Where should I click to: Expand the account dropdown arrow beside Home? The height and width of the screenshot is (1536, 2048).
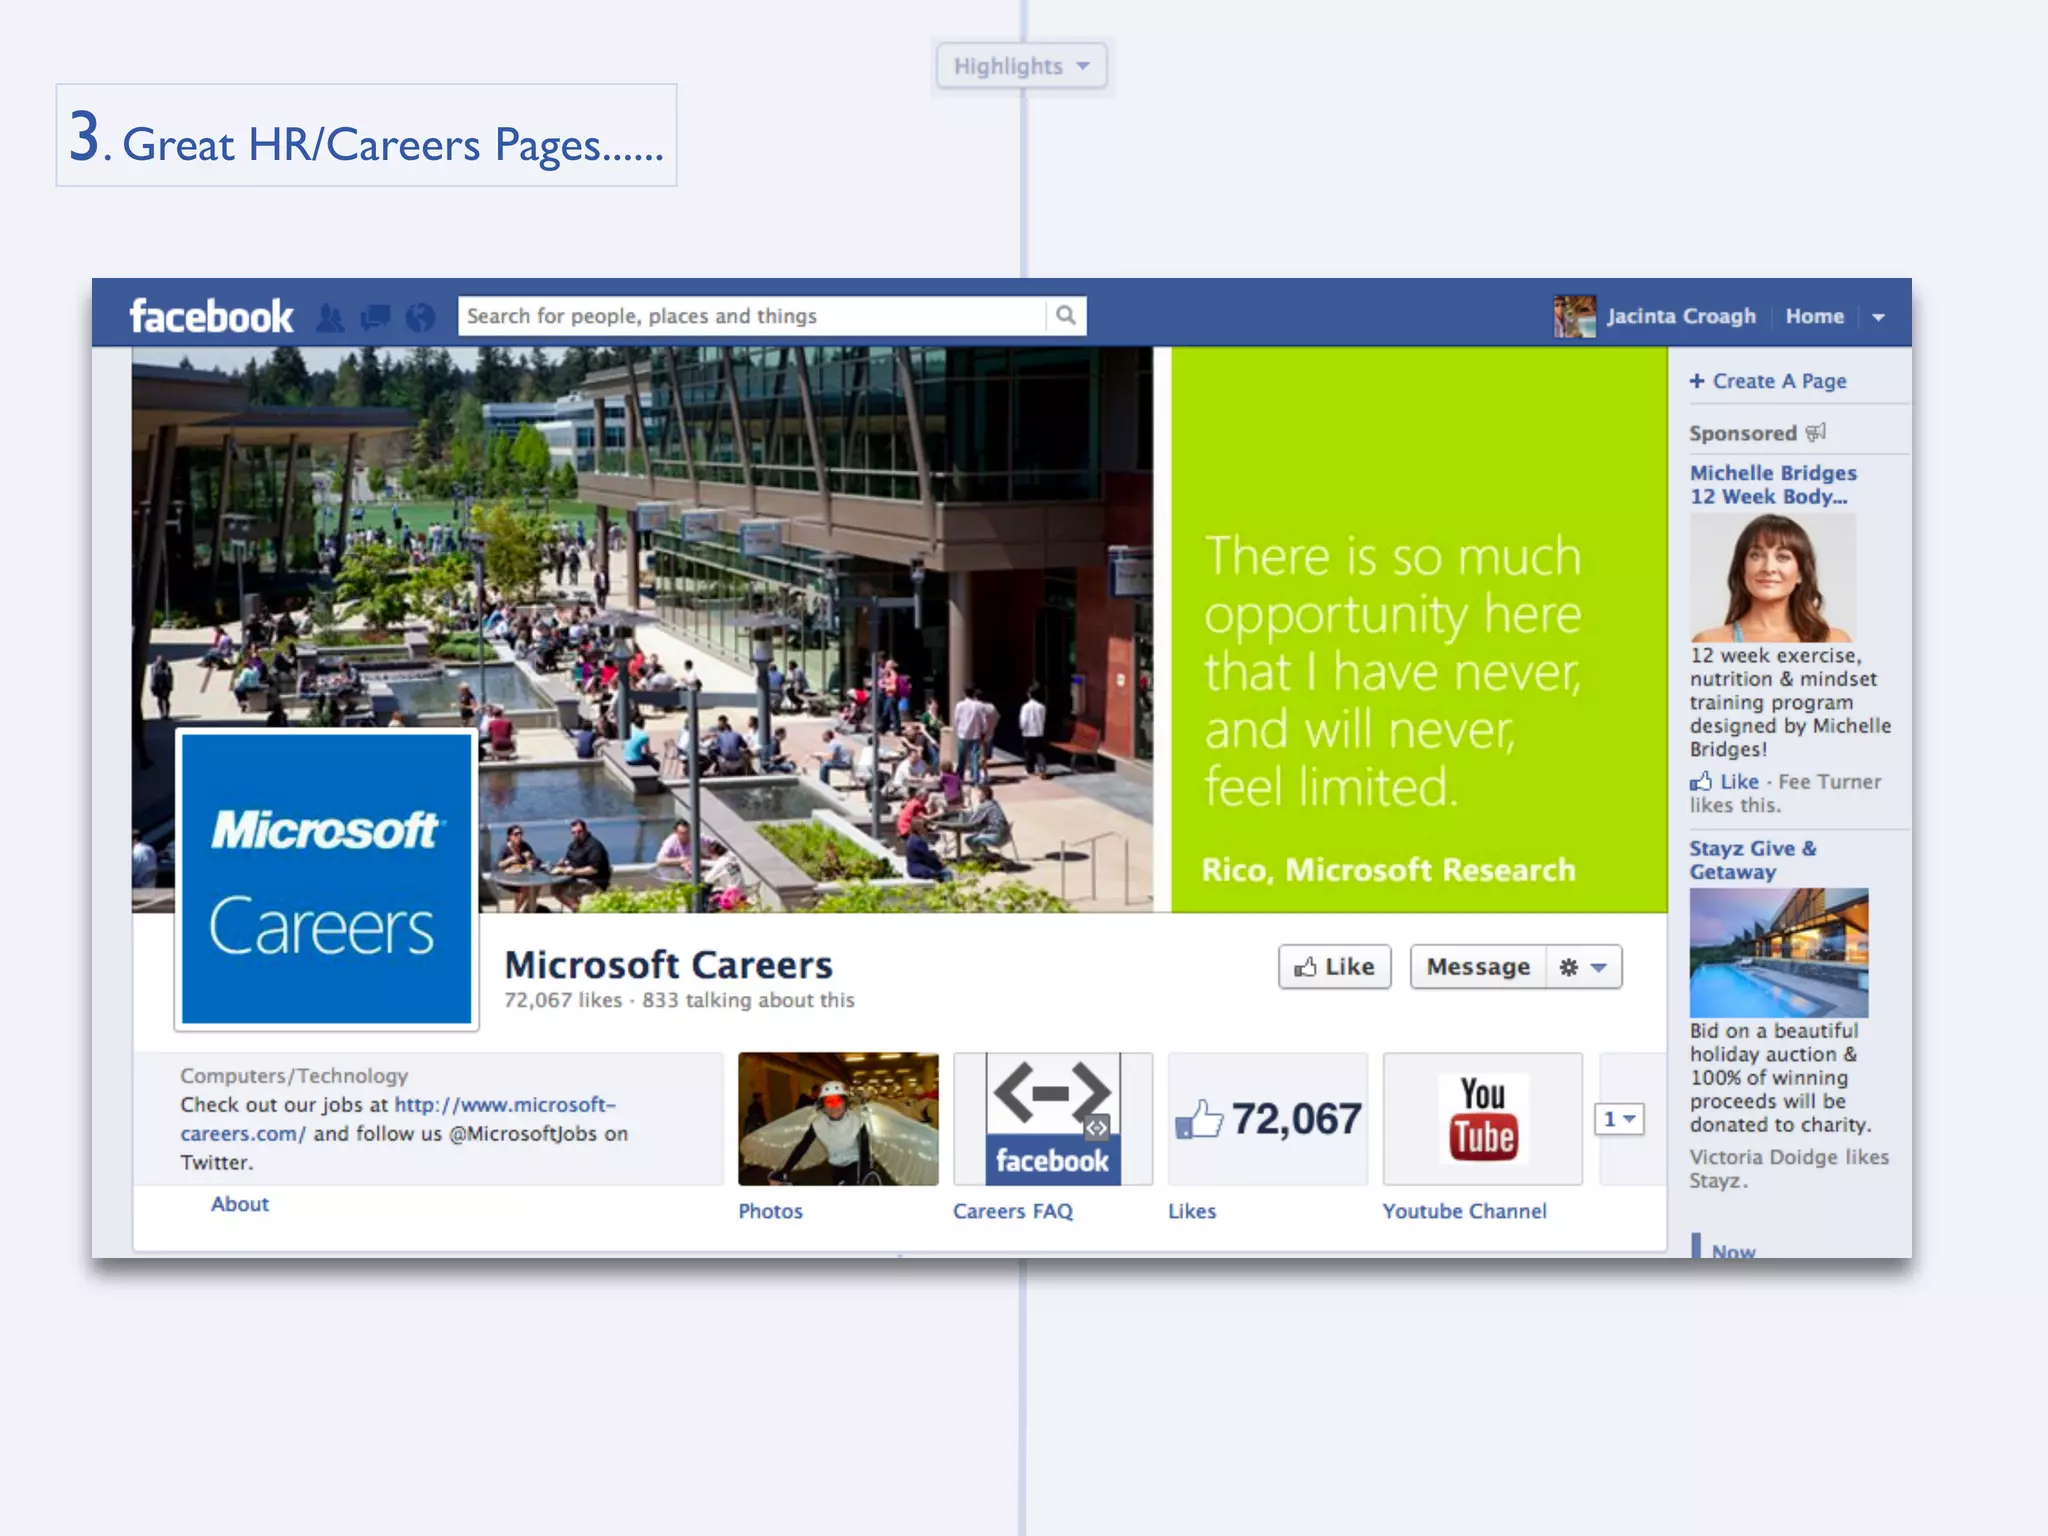[x=1878, y=317]
